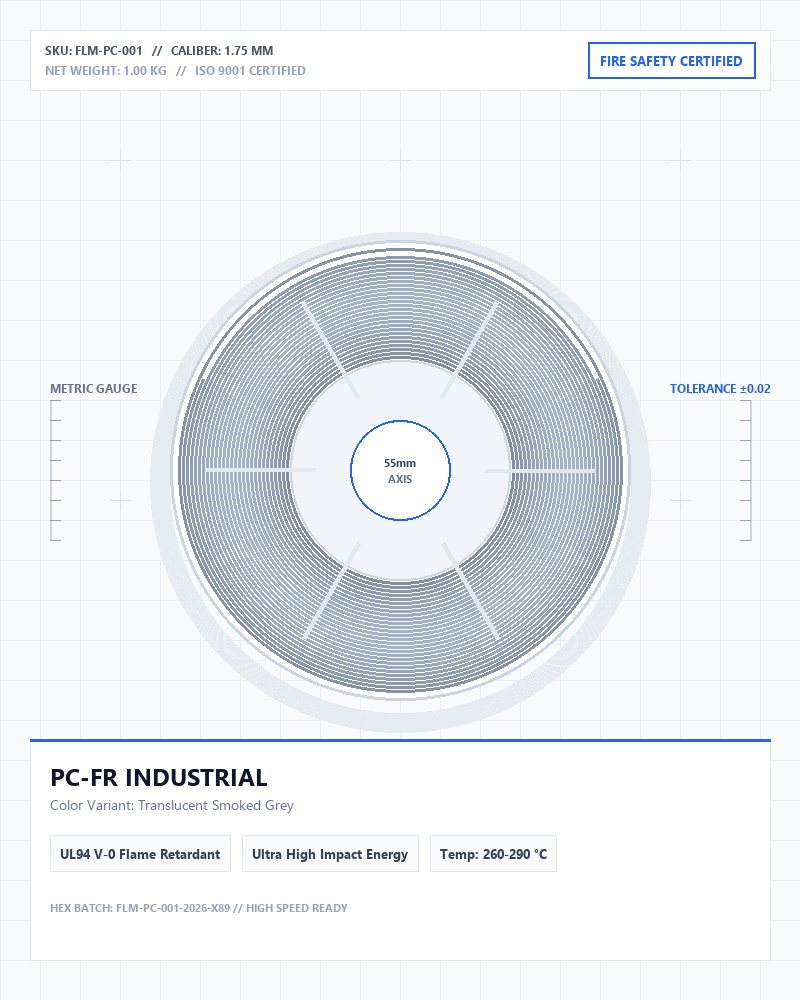
Task: Click the ISO 9001 CERTIFIED text
Action: pos(250,71)
